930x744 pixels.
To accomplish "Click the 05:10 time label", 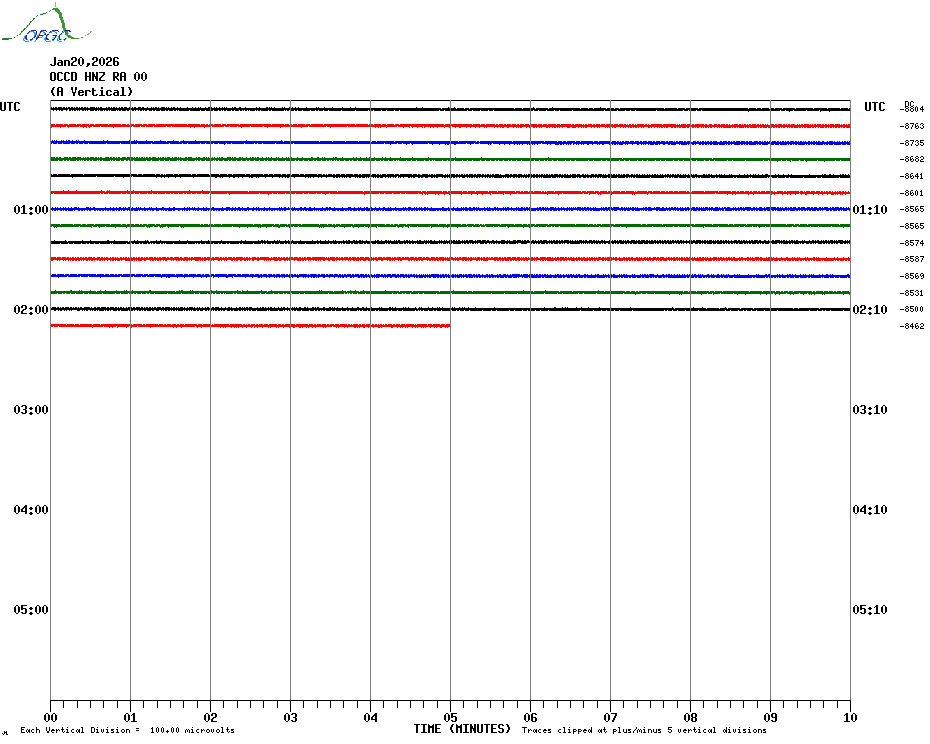I will (870, 609).
